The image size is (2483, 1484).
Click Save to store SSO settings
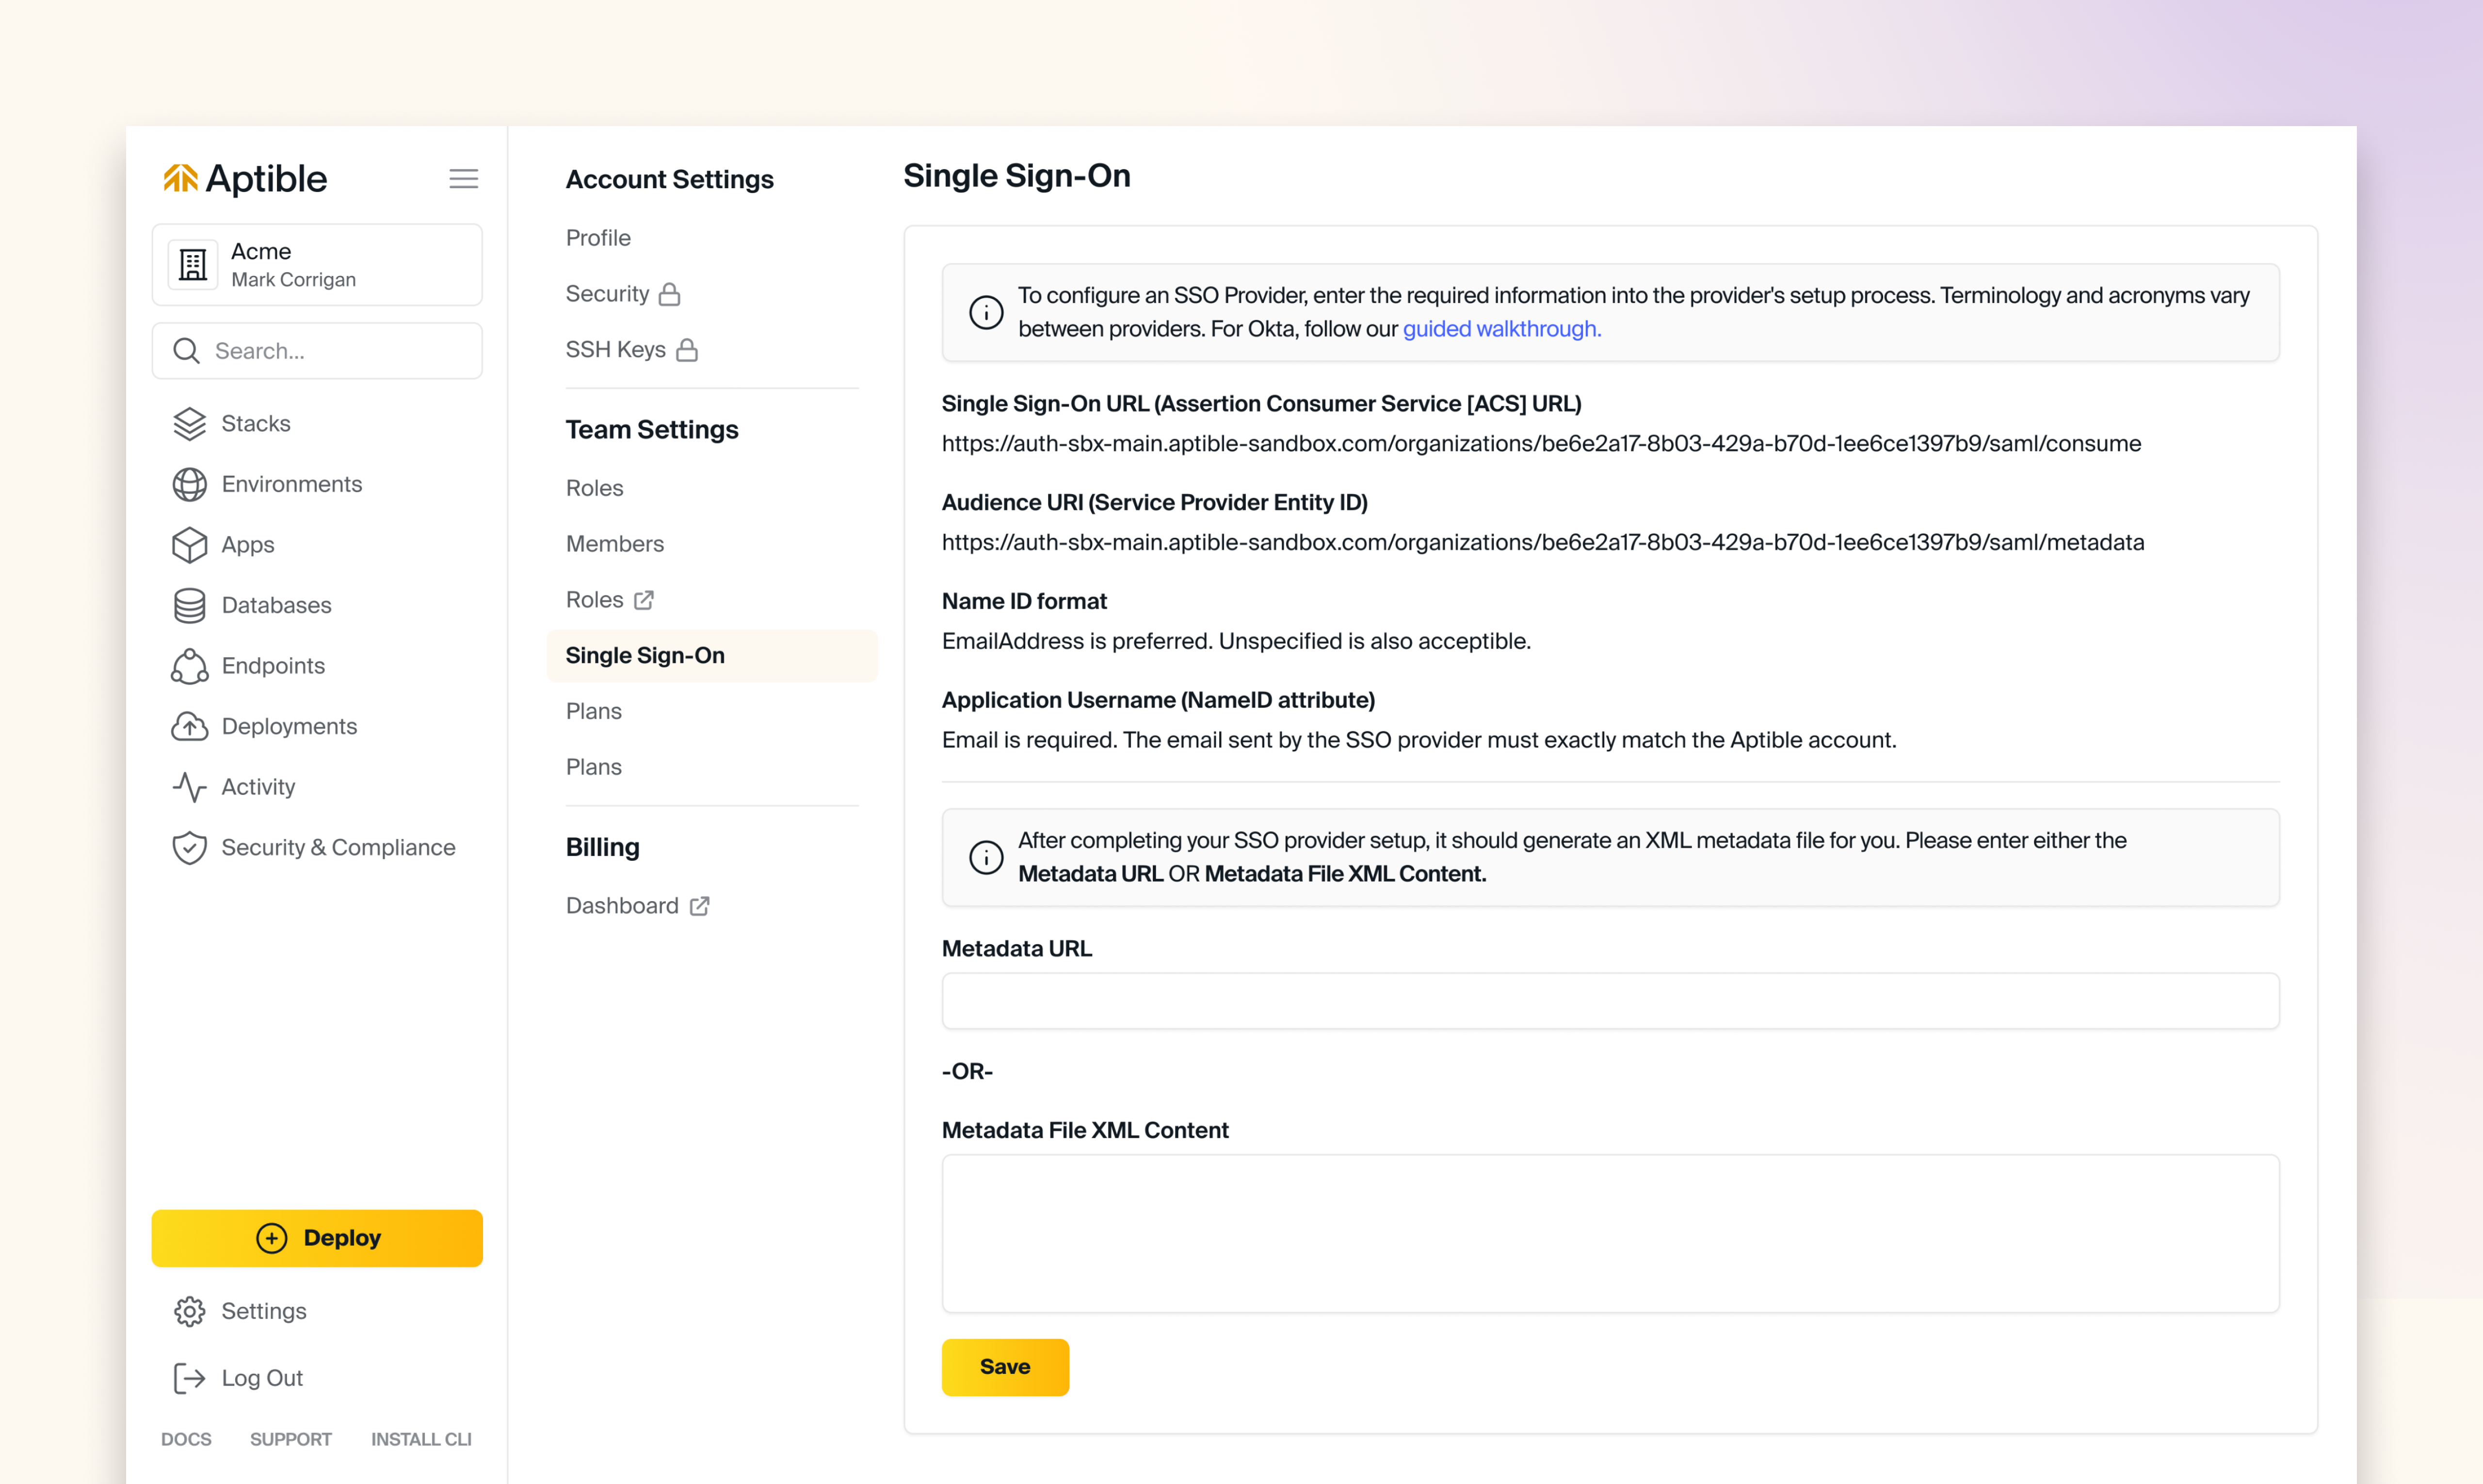[x=1004, y=1367]
